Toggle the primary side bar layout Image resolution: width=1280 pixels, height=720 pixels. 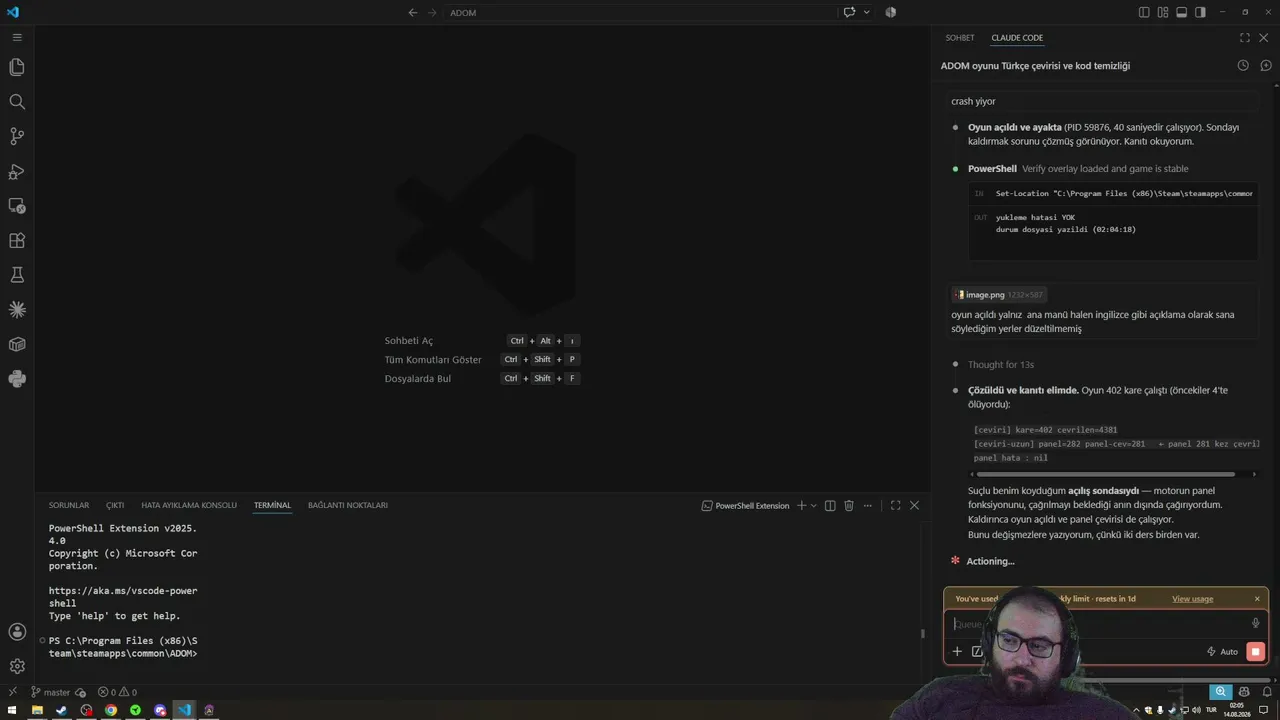1144,12
